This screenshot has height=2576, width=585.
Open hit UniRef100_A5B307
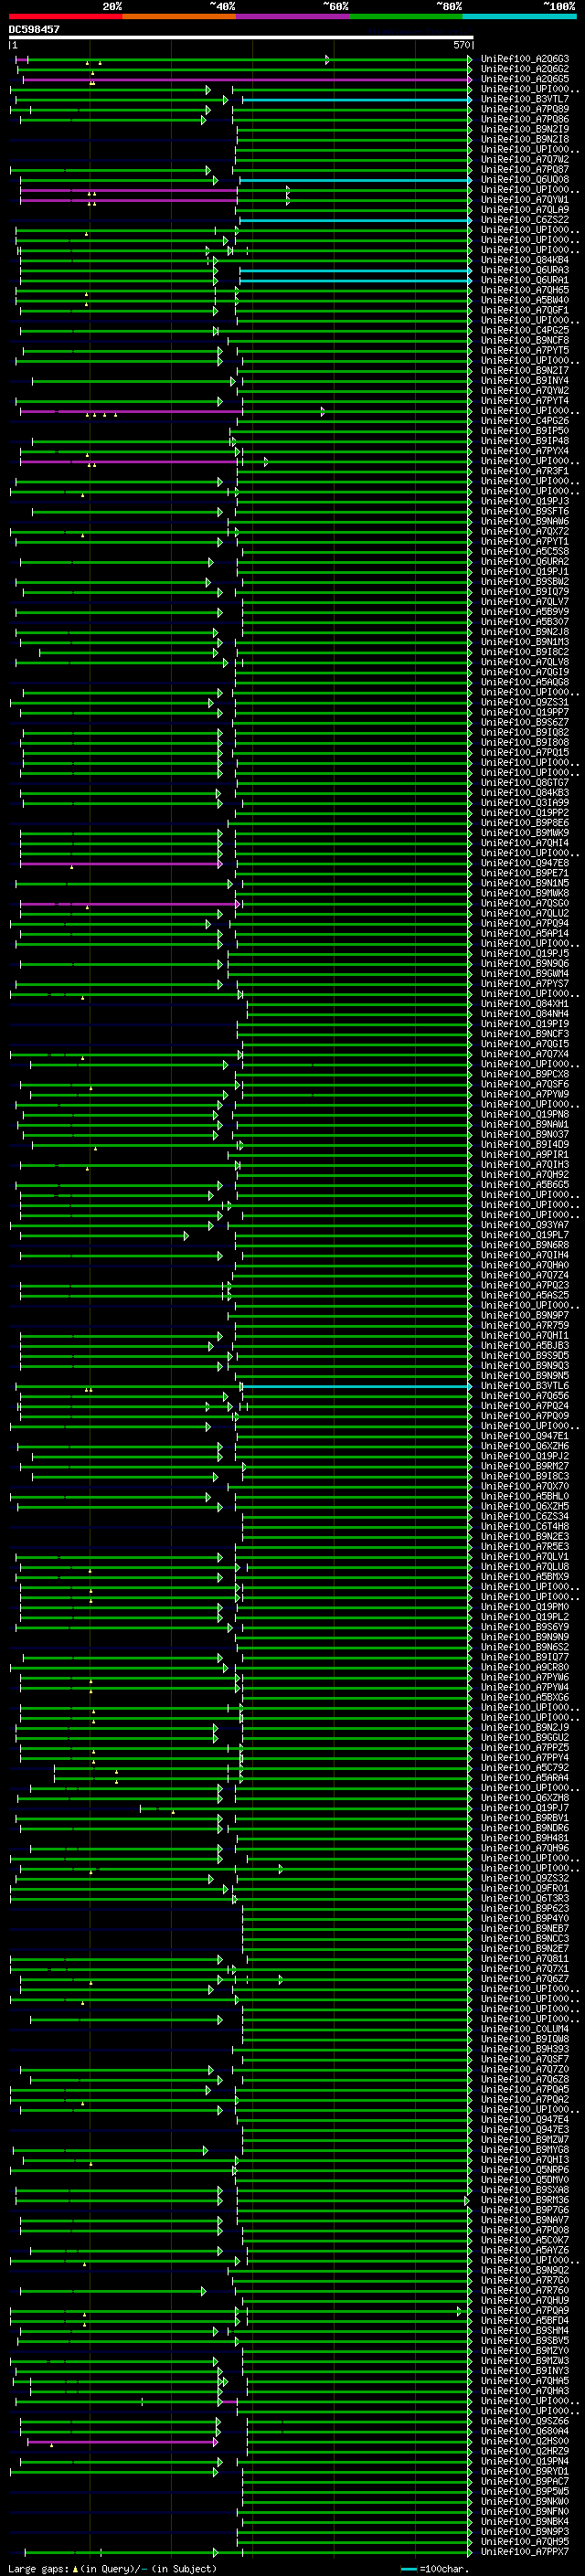click(x=525, y=622)
